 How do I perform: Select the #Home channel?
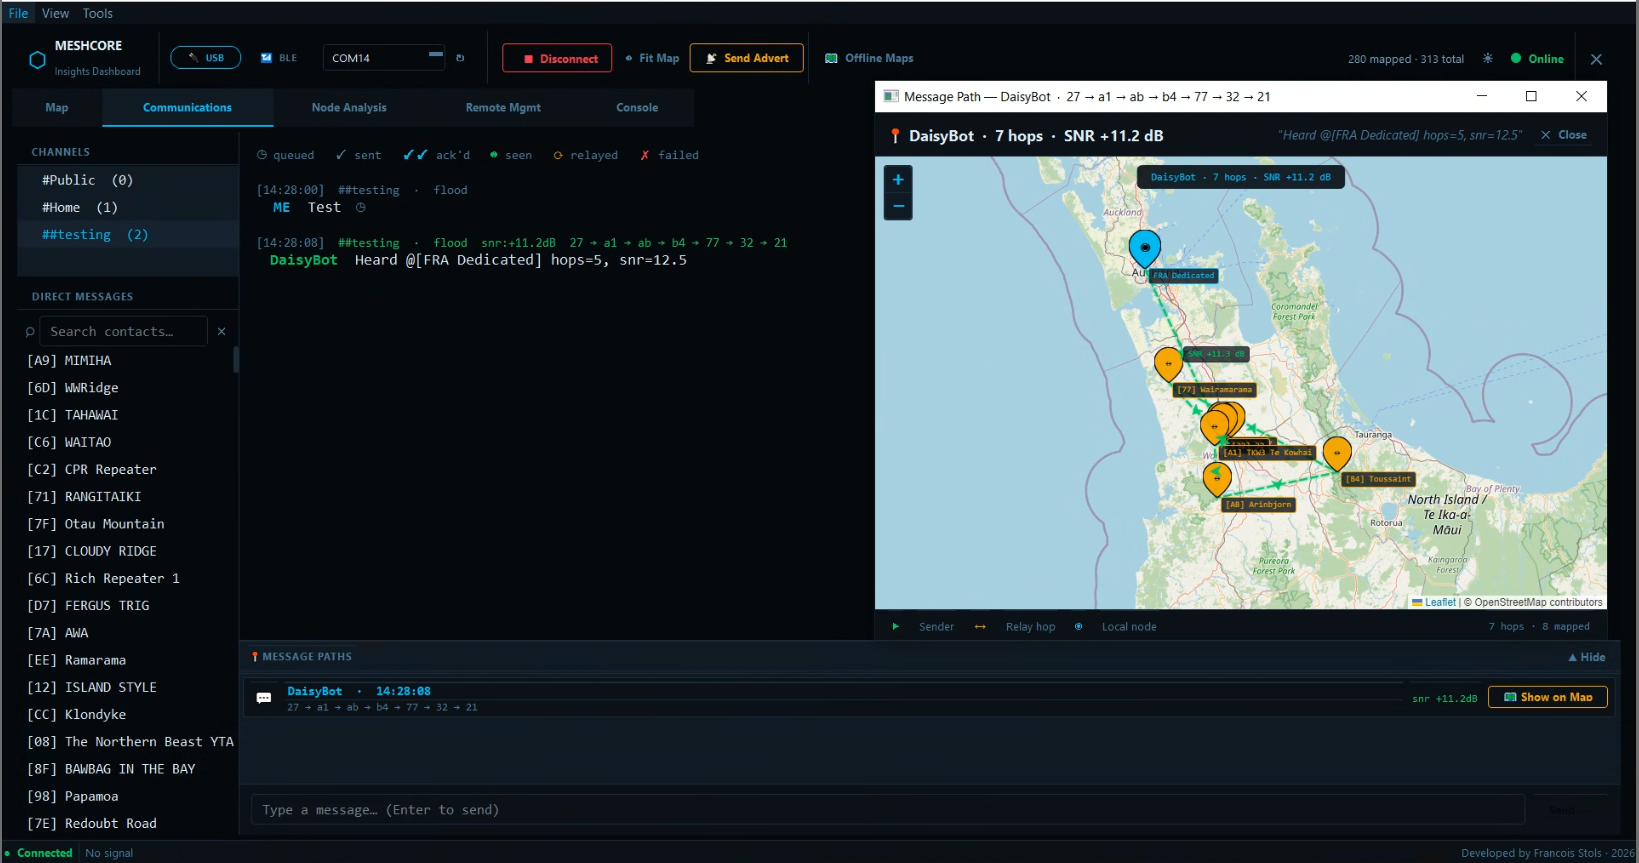point(128,207)
